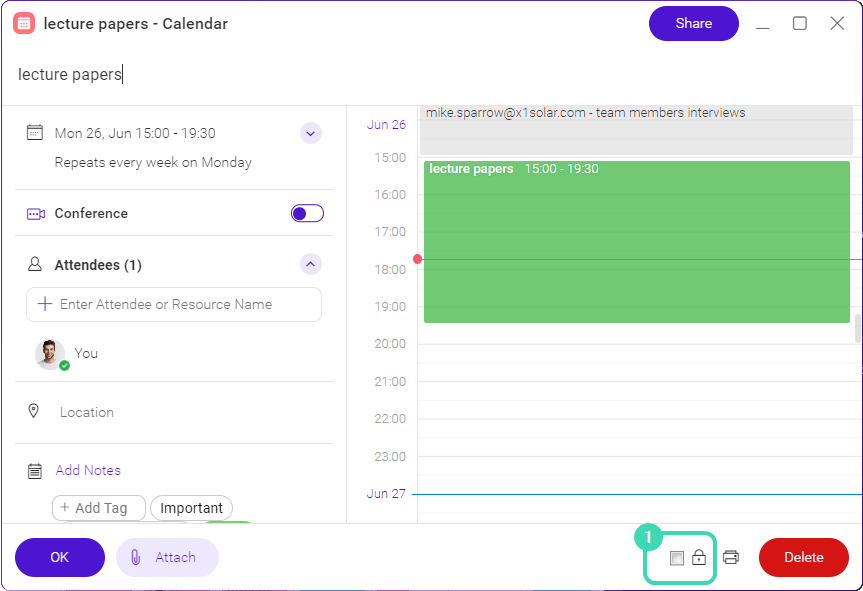Click the Attendees person icon
863x591 pixels.
pyautogui.click(x=35, y=264)
